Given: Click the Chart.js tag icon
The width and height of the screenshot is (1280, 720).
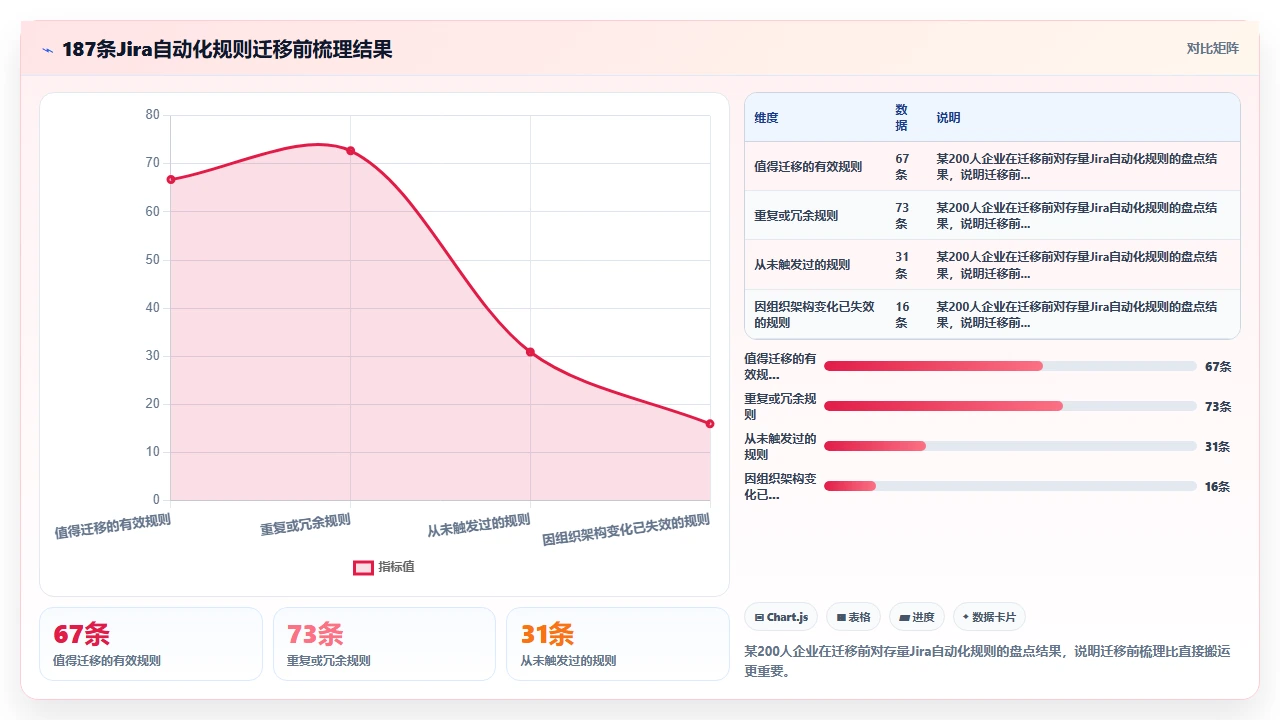Looking at the screenshot, I should 760,617.
